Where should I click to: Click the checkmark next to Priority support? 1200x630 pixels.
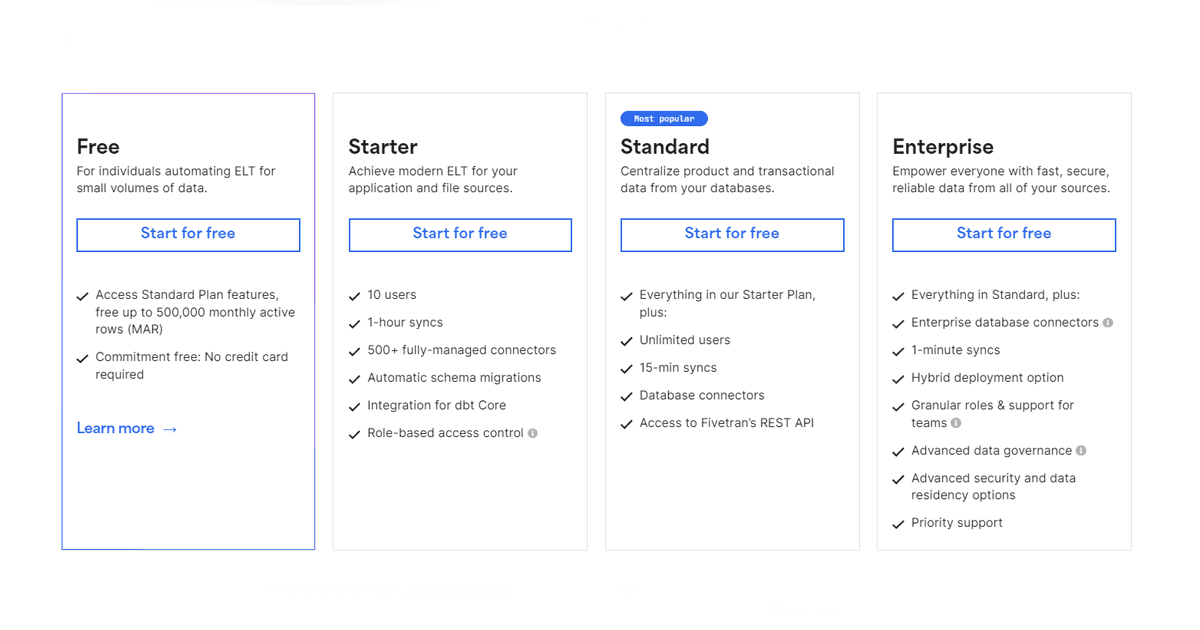pos(898,524)
